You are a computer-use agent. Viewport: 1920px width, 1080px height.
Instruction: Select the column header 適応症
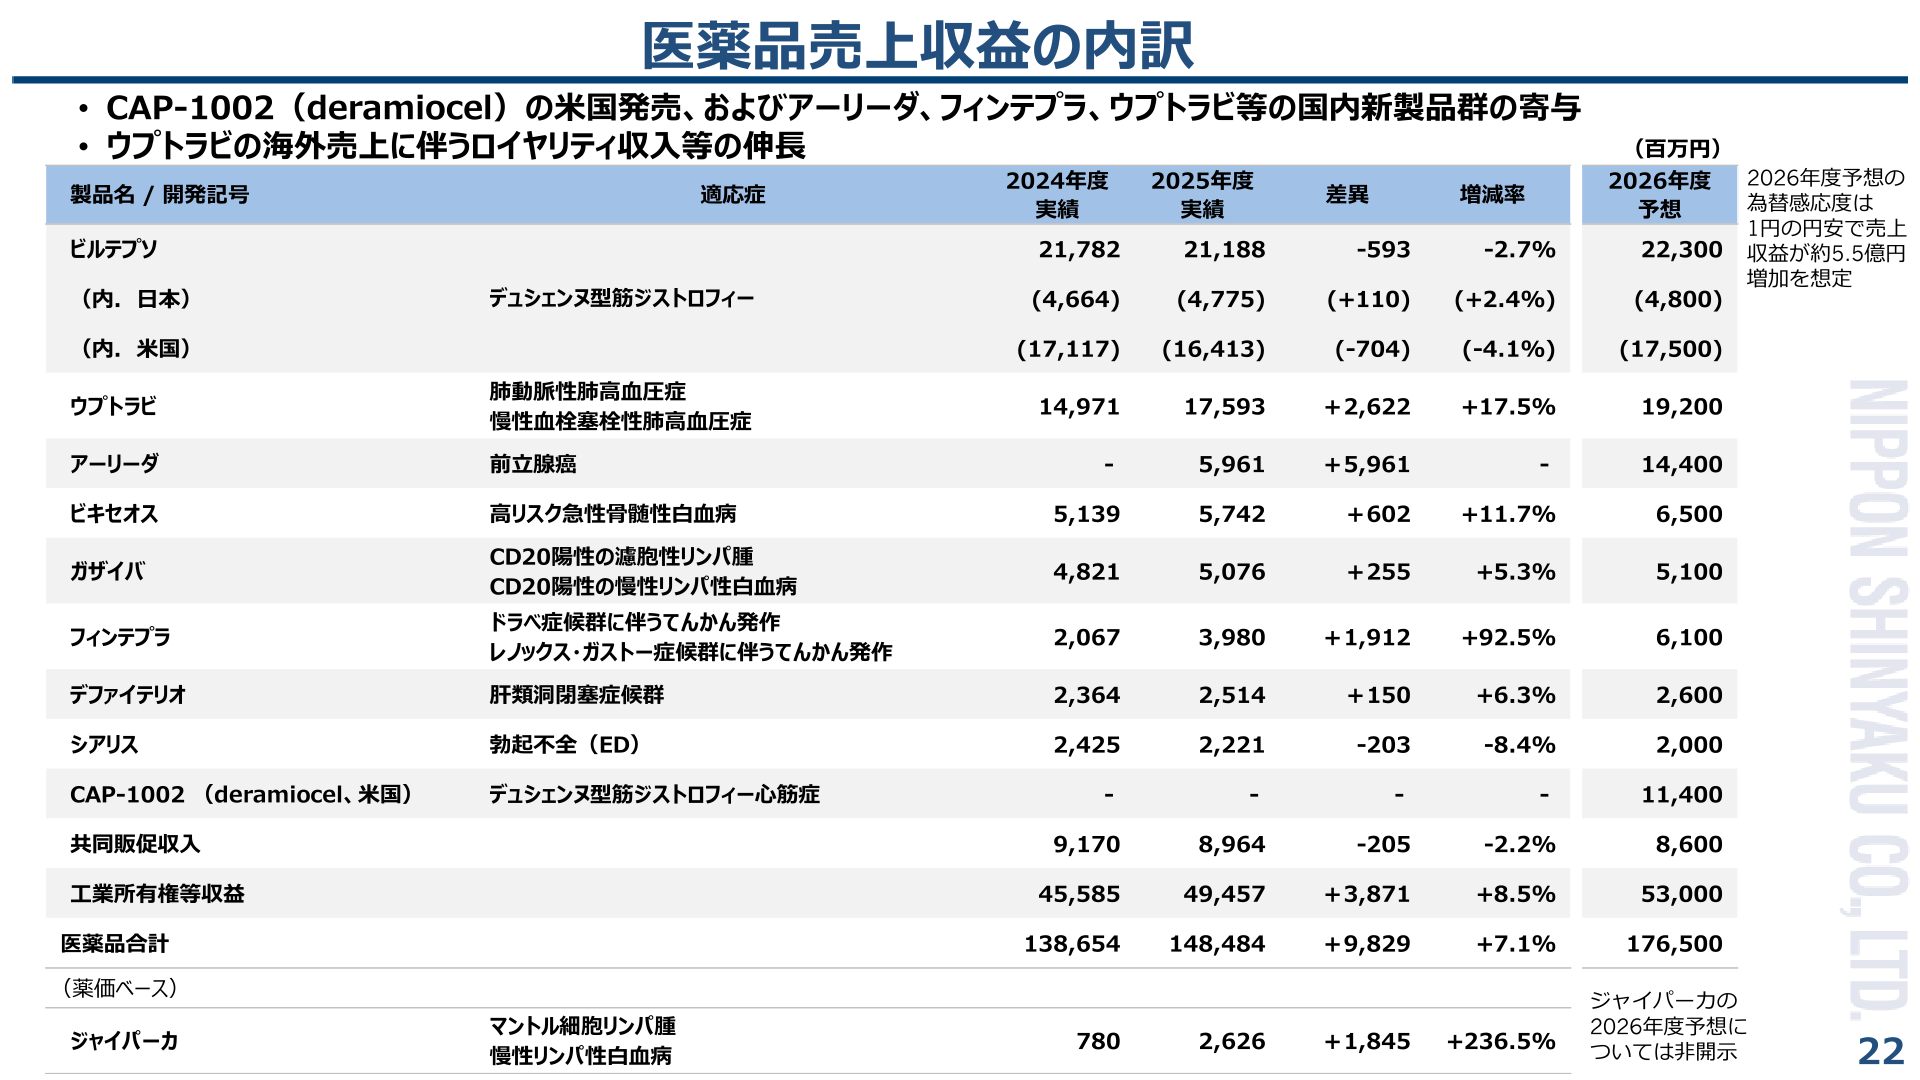[x=732, y=194]
